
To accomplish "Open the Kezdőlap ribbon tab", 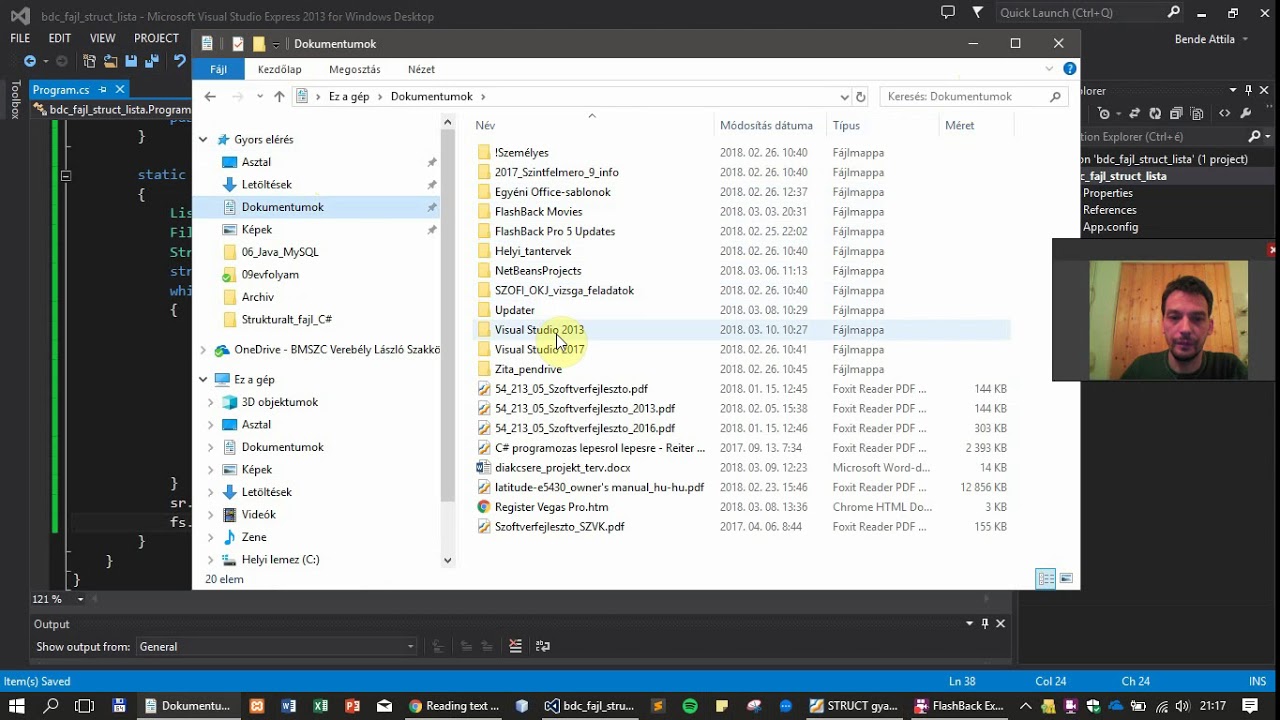I will [279, 70].
